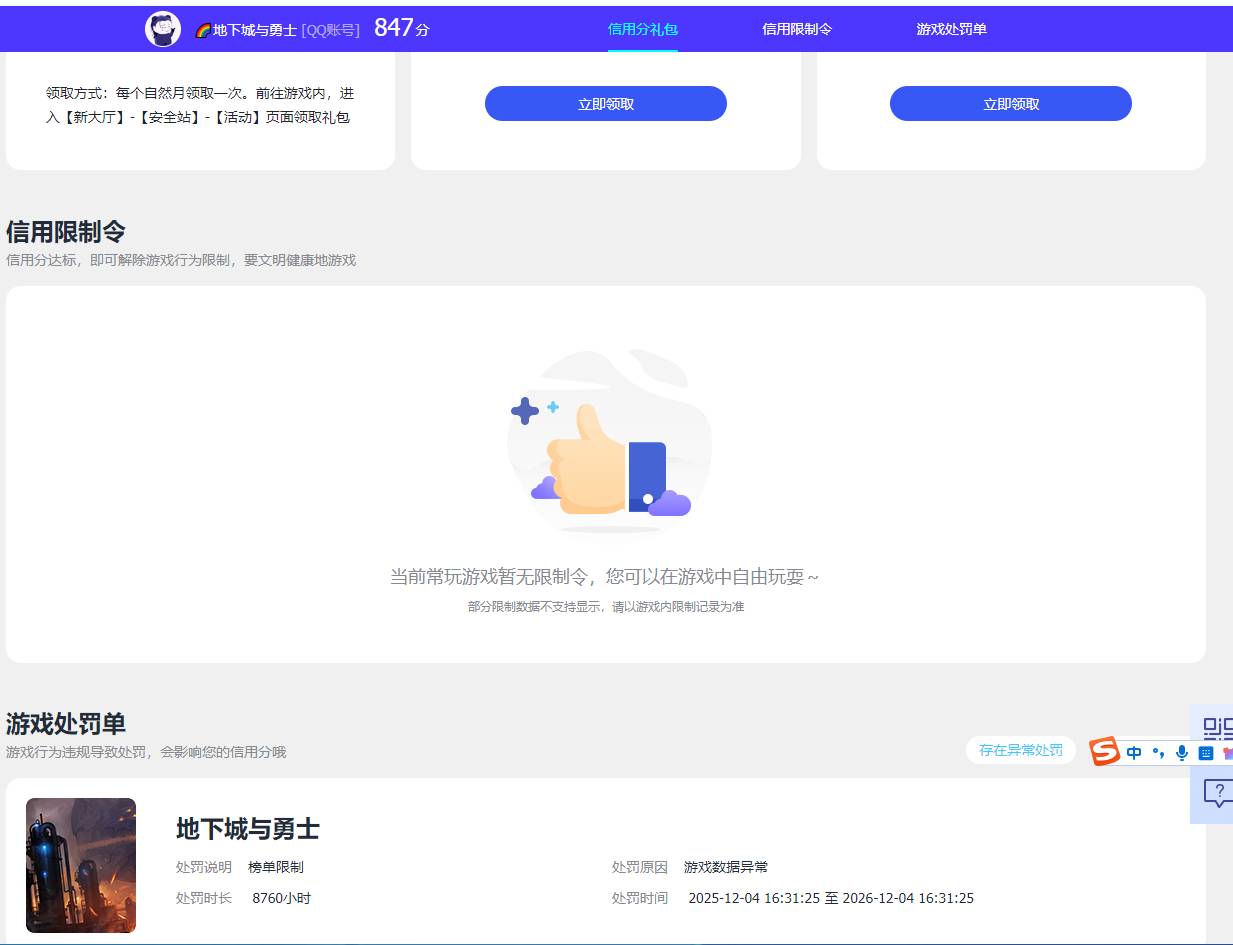Click the right 立即领取 button
This screenshot has height=945, width=1233.
1010,103
